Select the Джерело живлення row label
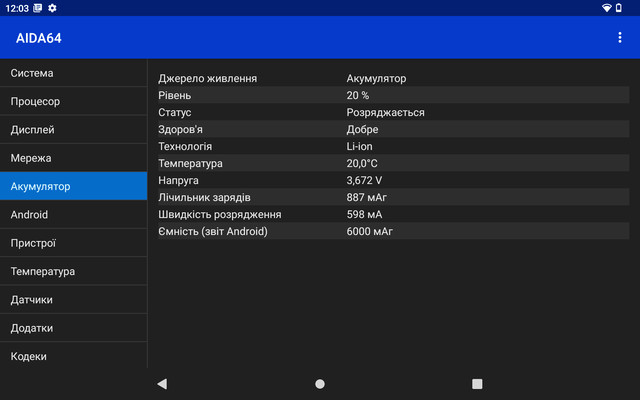 click(207, 78)
